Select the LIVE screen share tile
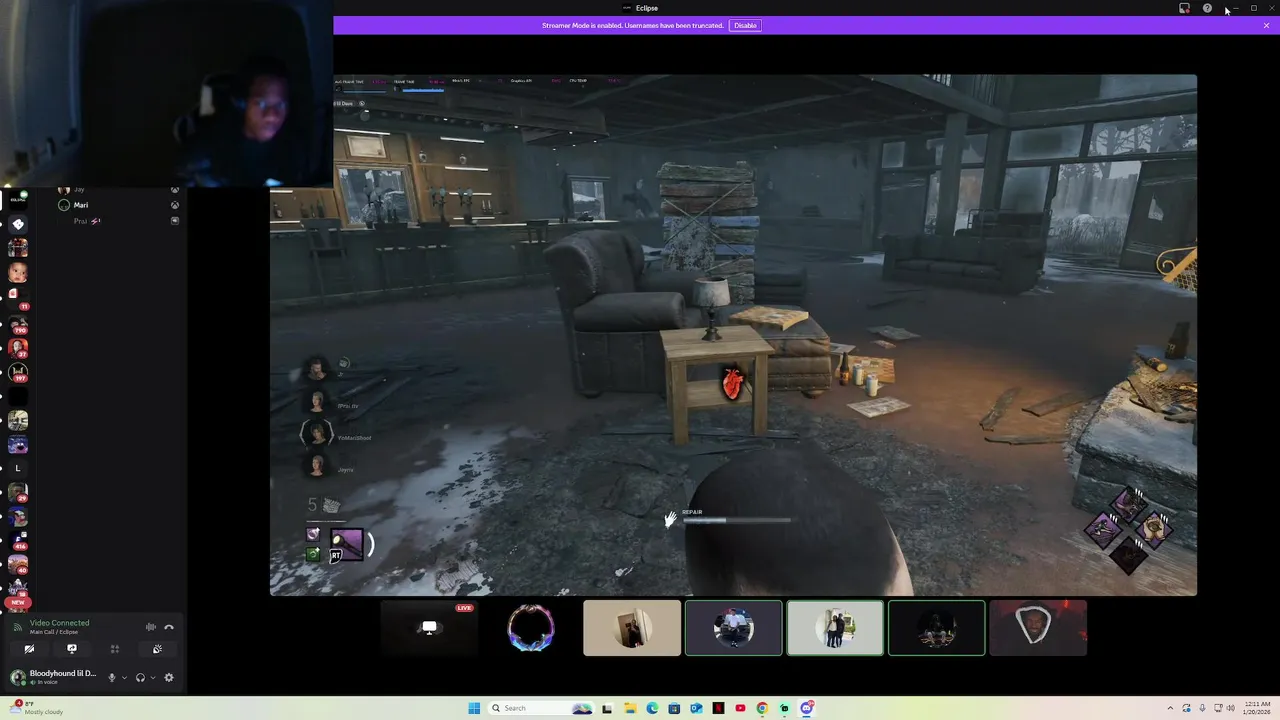This screenshot has width=1280, height=720. tap(429, 628)
